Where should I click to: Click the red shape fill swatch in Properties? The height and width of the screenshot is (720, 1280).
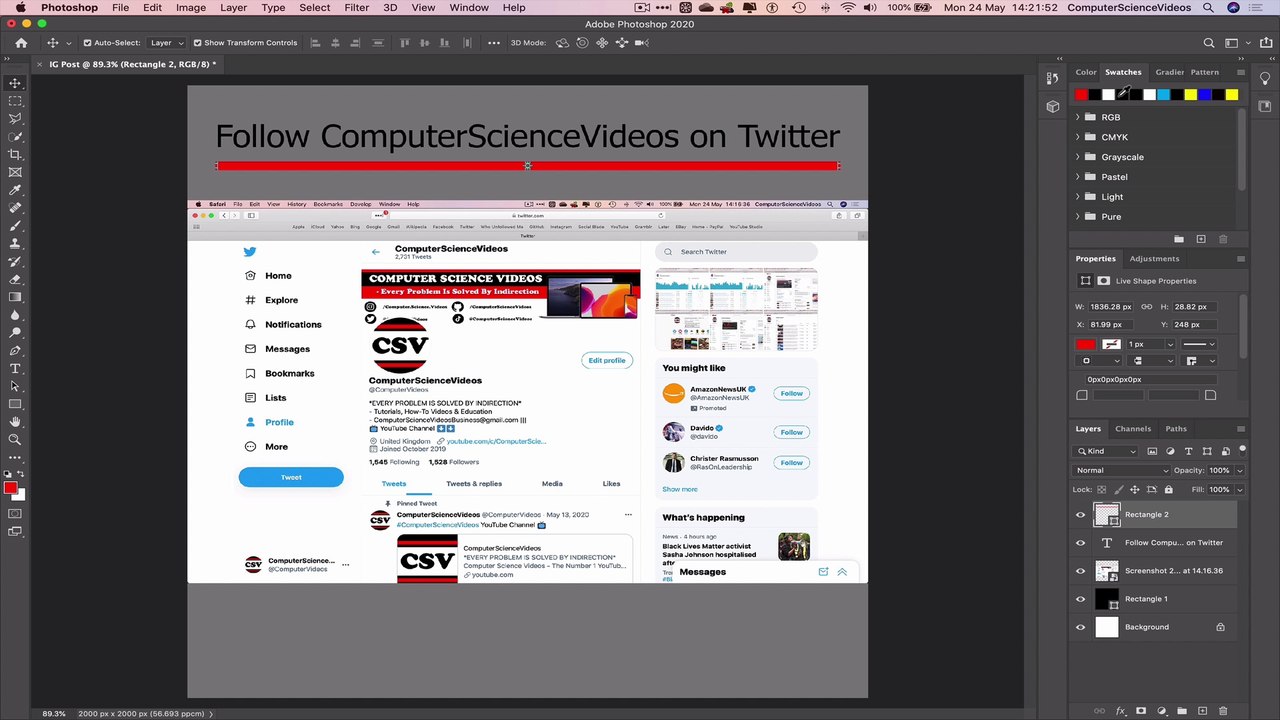1085,344
